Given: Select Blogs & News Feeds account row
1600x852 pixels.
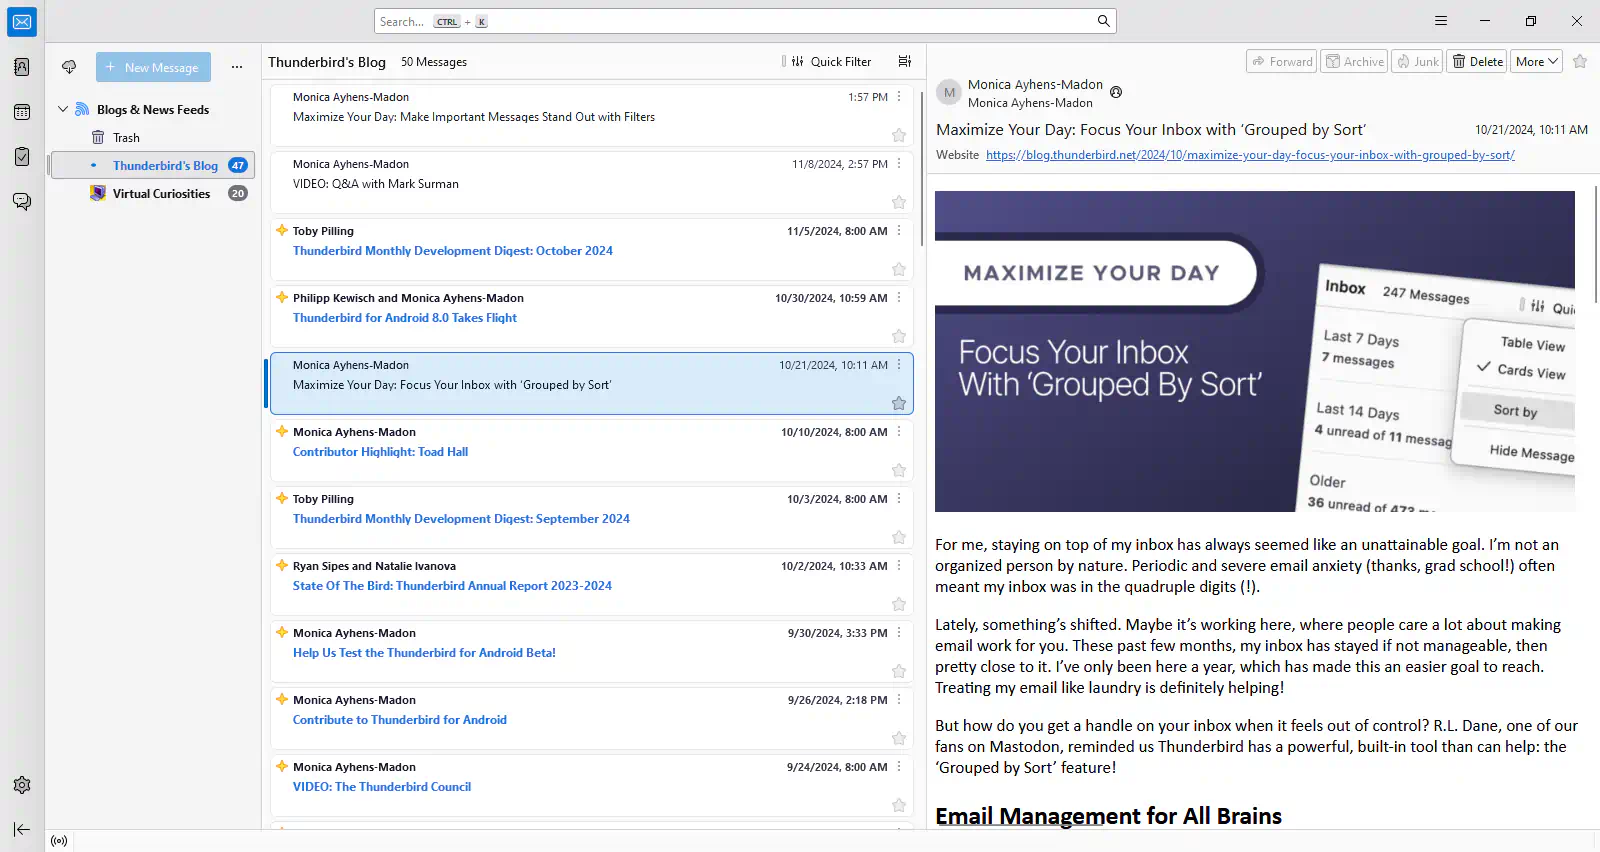Looking at the screenshot, I should [x=152, y=109].
